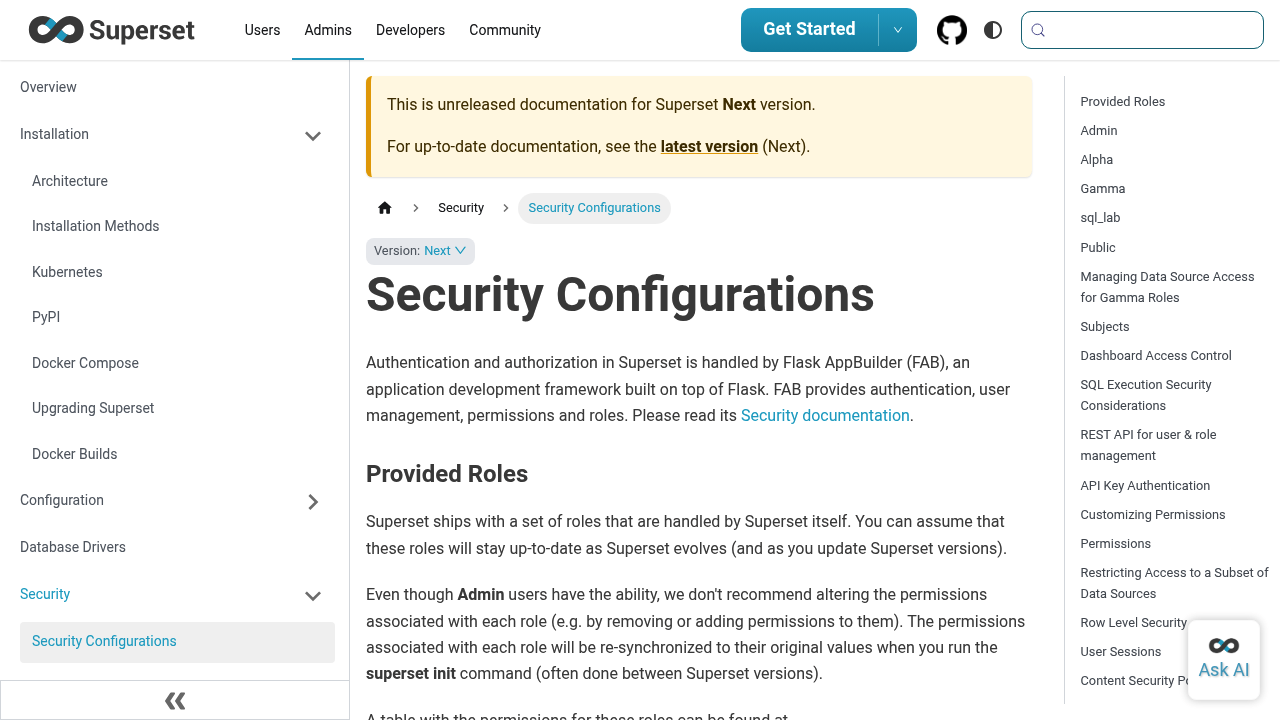Jump to Restricting Access to Subset section
The image size is (1280, 720).
pos(1174,583)
